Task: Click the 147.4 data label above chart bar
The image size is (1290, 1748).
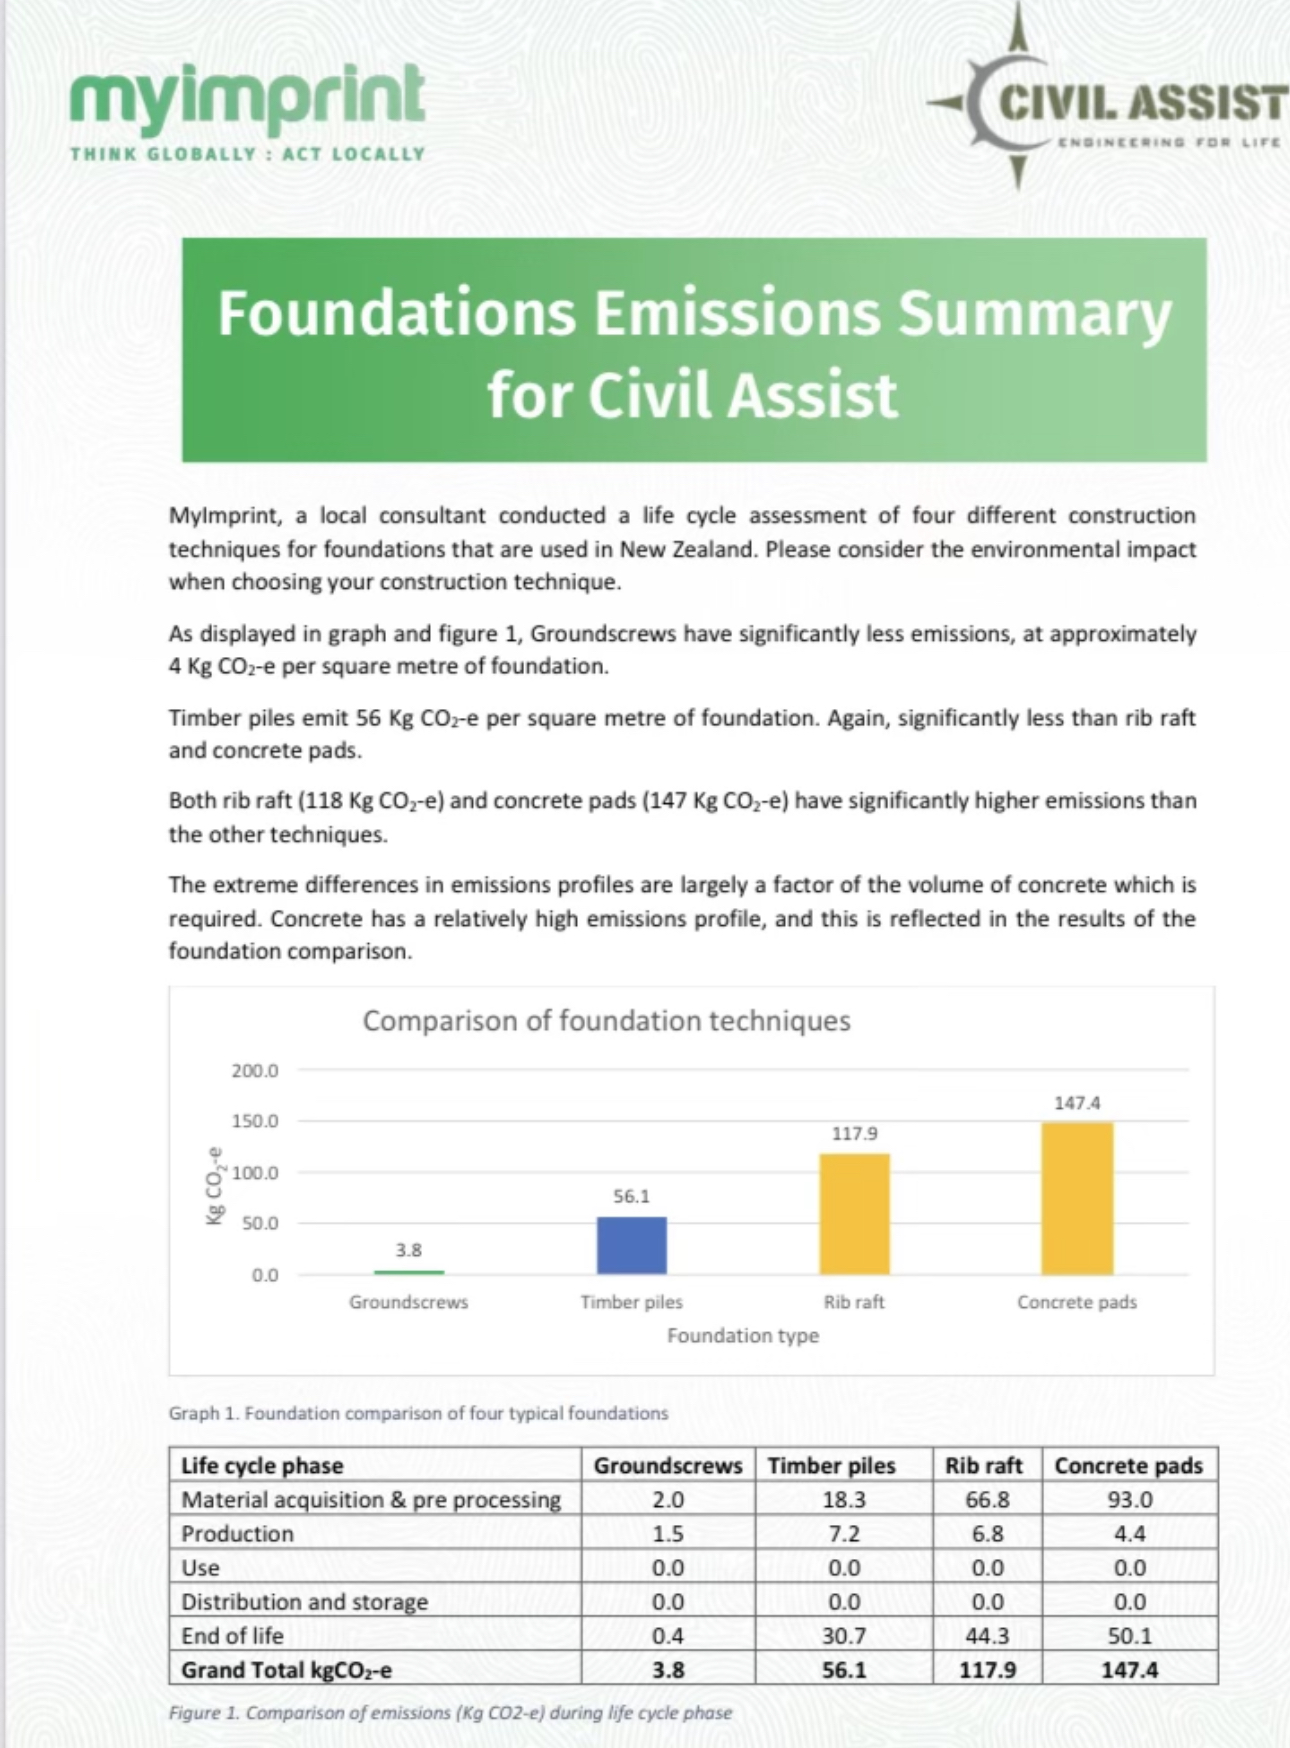Action: point(1077,1102)
